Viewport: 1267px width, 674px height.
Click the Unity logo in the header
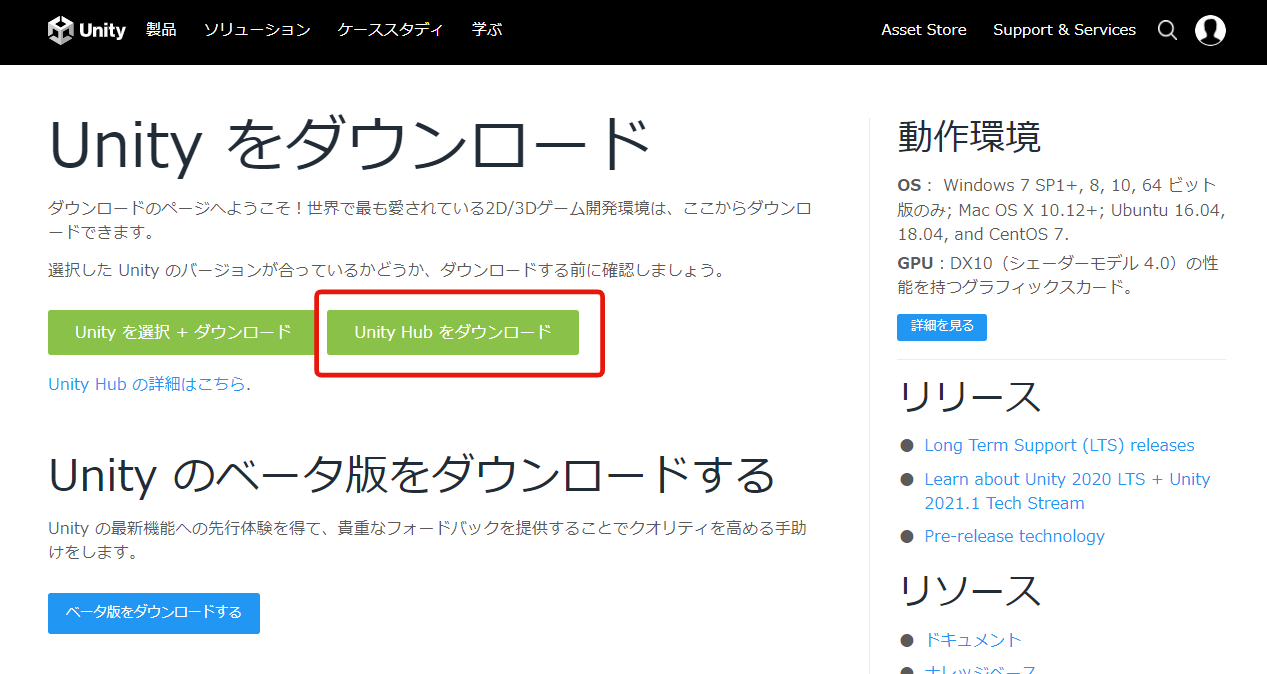pos(85,29)
